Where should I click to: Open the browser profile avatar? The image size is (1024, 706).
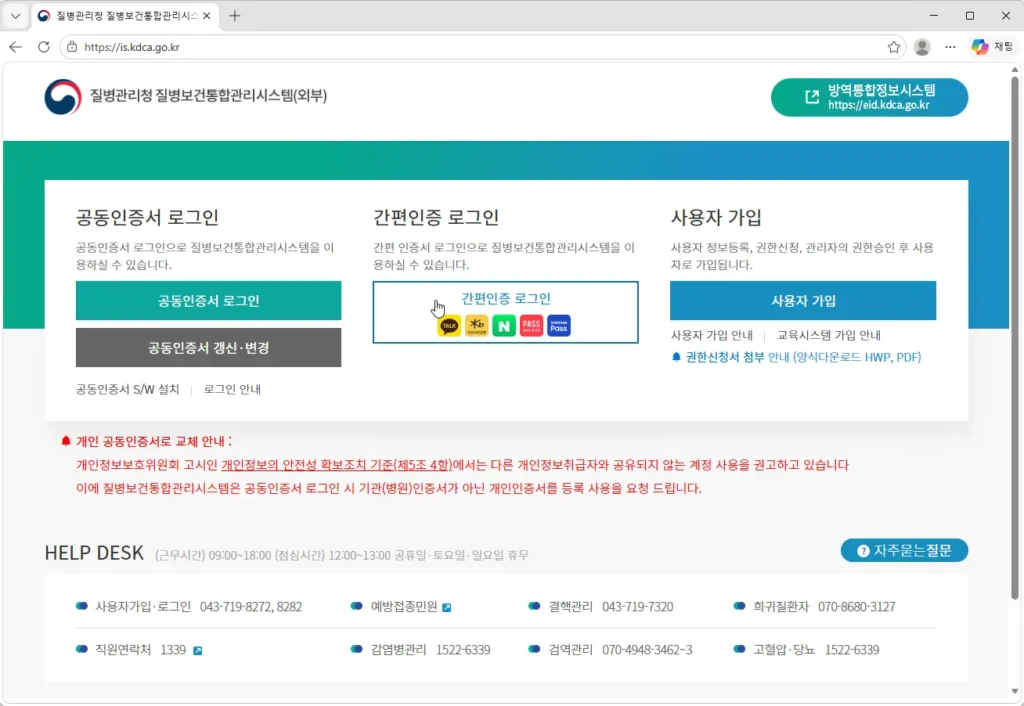(x=922, y=47)
